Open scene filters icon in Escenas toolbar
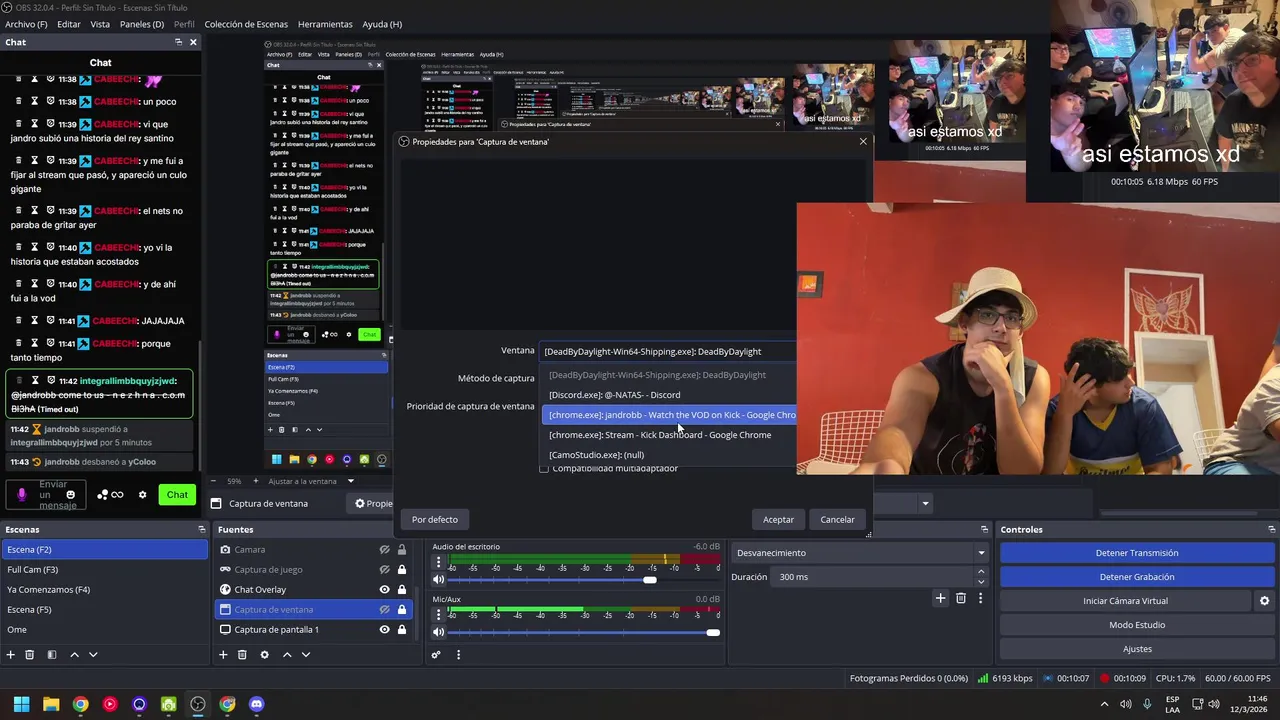The height and width of the screenshot is (720, 1280). point(52,655)
